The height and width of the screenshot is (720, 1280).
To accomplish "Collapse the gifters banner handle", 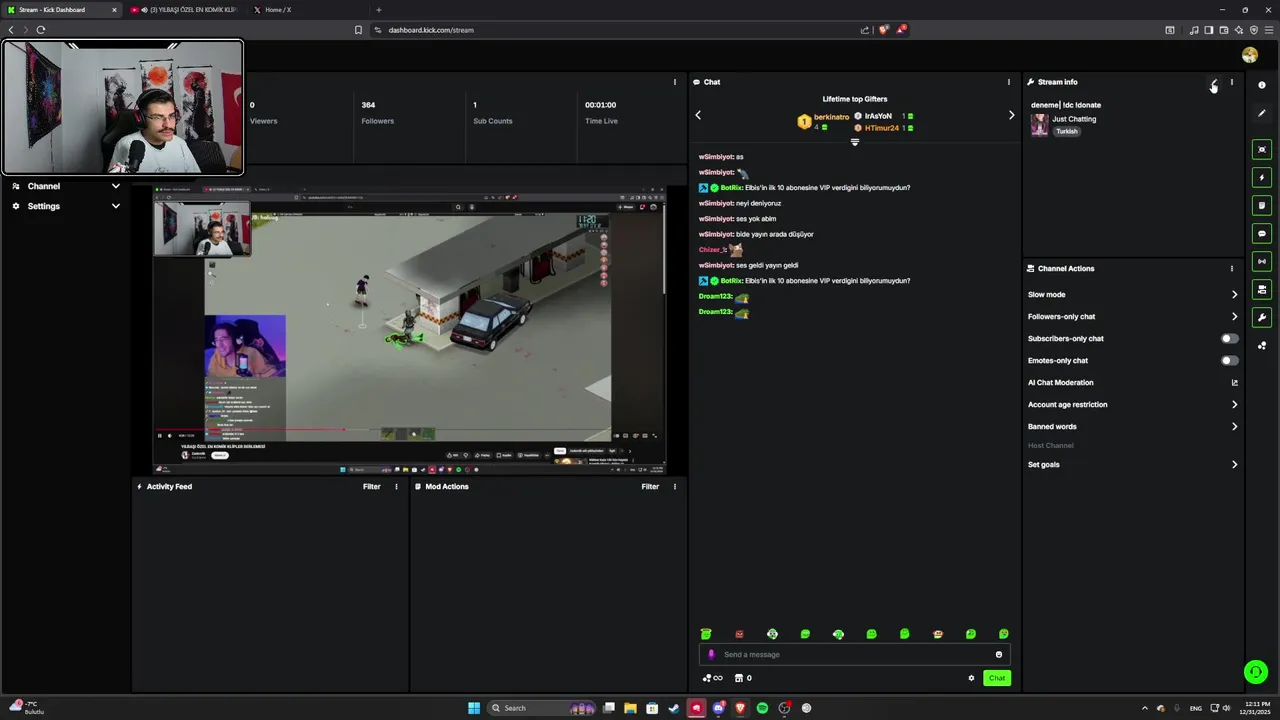I will pyautogui.click(x=855, y=142).
